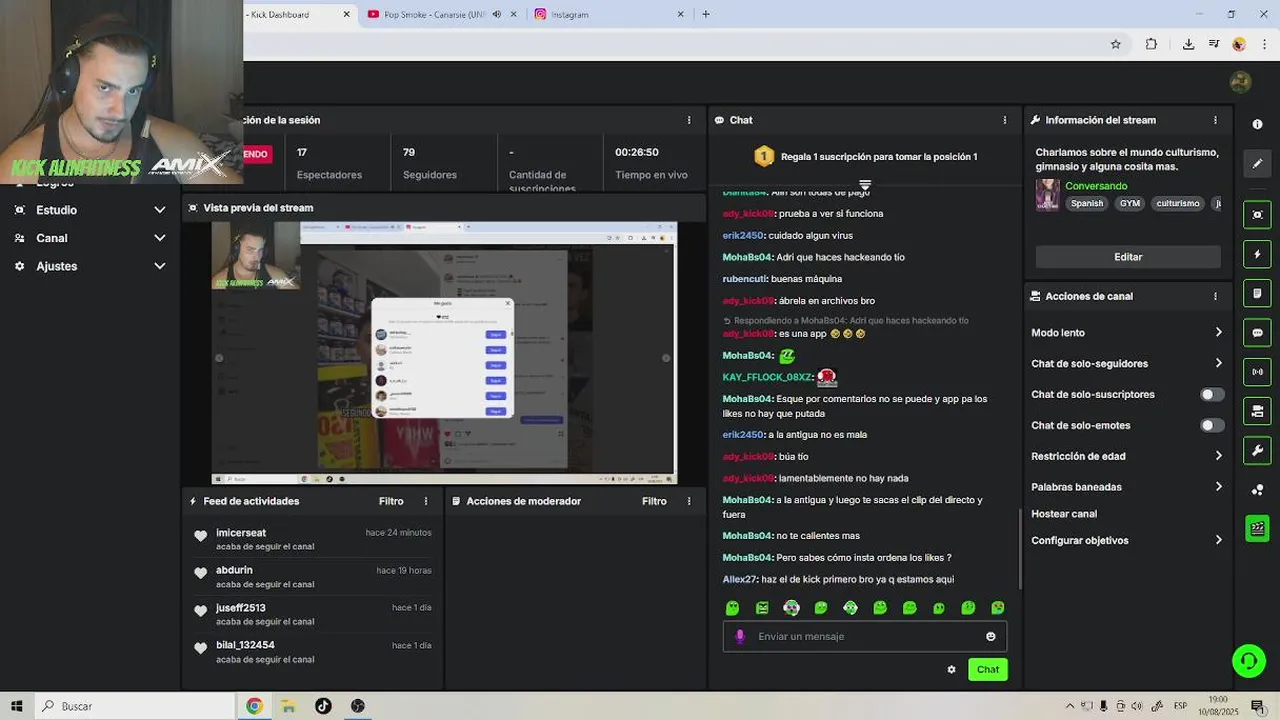Open File Explorer from the taskbar
The image size is (1280, 720).
288,706
